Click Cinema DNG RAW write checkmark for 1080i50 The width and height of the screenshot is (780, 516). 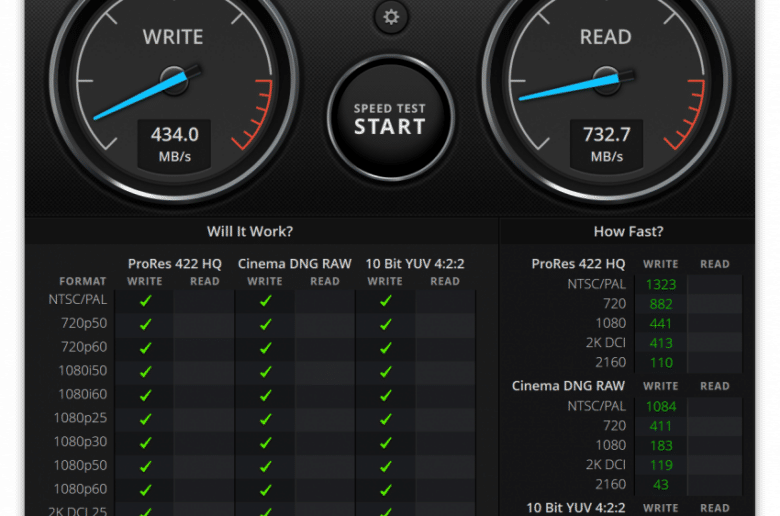pos(265,372)
